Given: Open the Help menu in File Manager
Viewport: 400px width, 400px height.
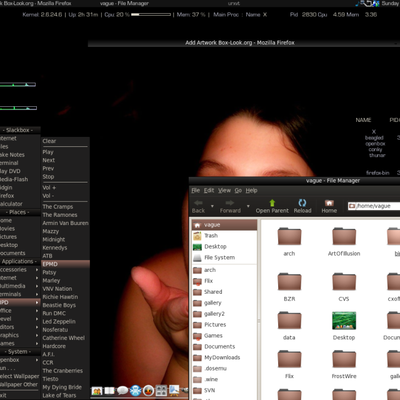Looking at the screenshot, I should [251, 190].
